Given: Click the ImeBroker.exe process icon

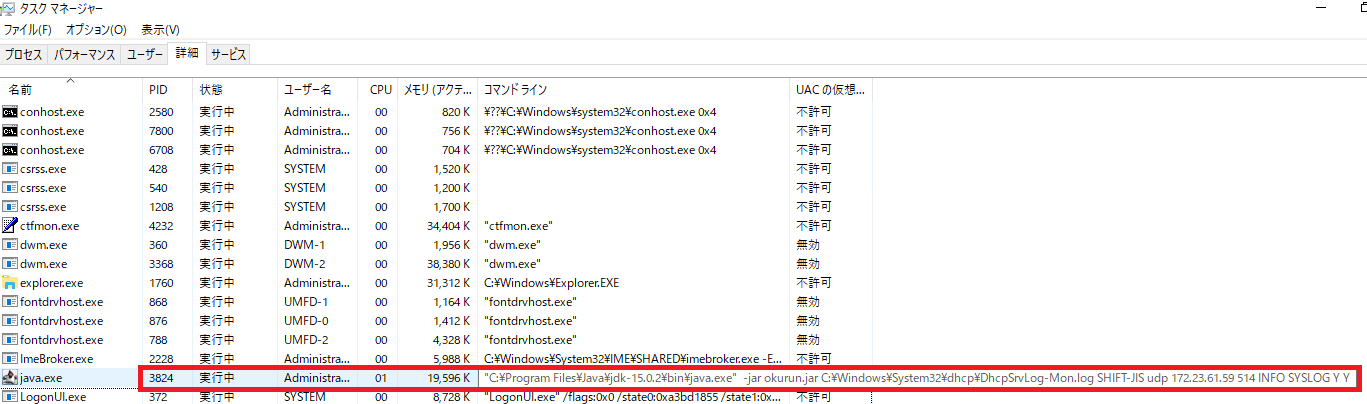Looking at the screenshot, I should tap(10, 359).
